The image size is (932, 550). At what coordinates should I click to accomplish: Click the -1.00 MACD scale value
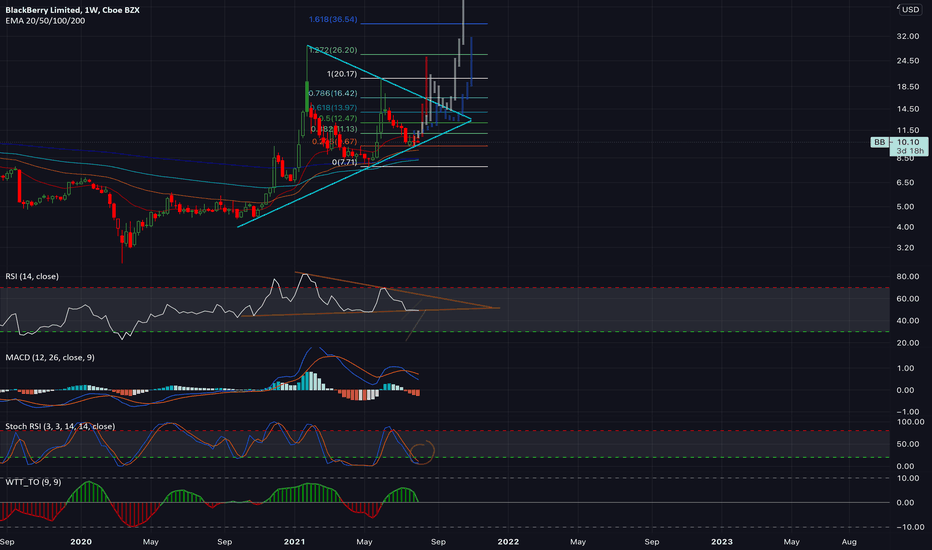(906, 412)
